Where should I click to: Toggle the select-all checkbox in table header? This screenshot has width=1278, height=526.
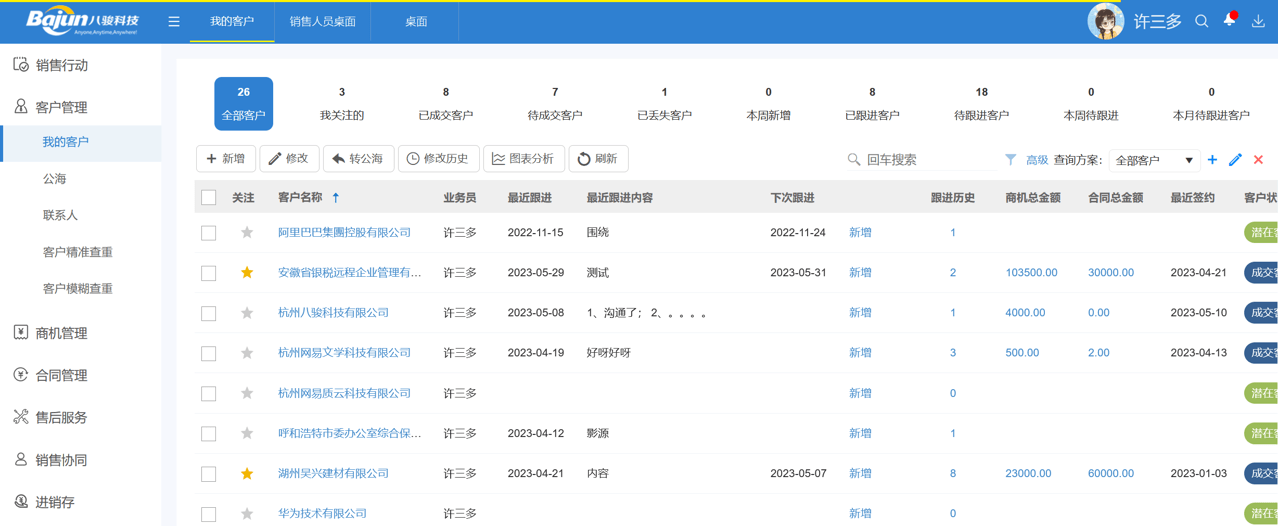209,198
